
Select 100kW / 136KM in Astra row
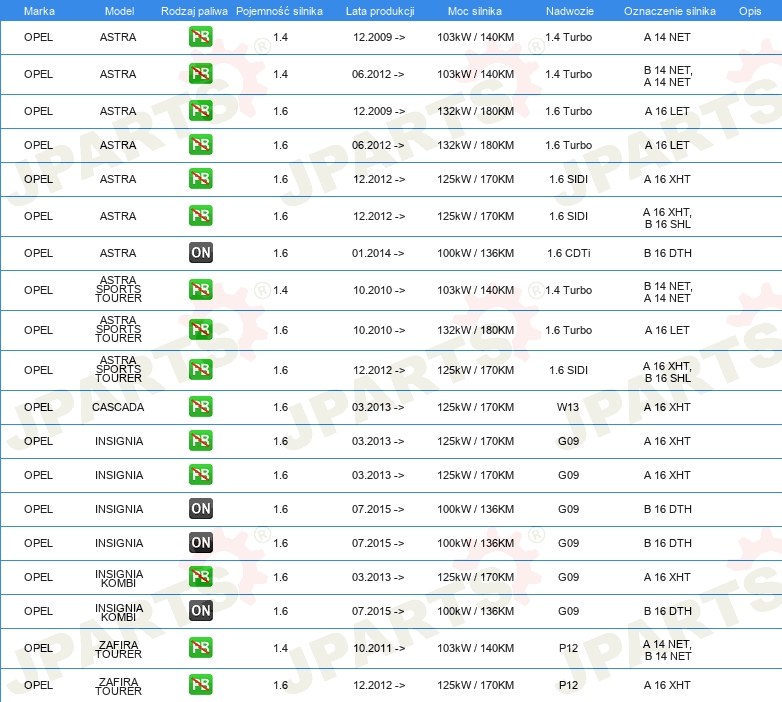click(475, 253)
